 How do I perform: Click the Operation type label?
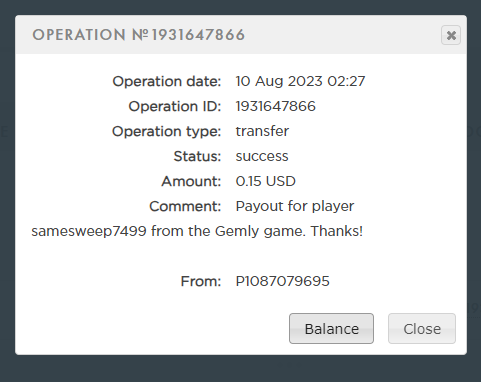[x=166, y=131]
